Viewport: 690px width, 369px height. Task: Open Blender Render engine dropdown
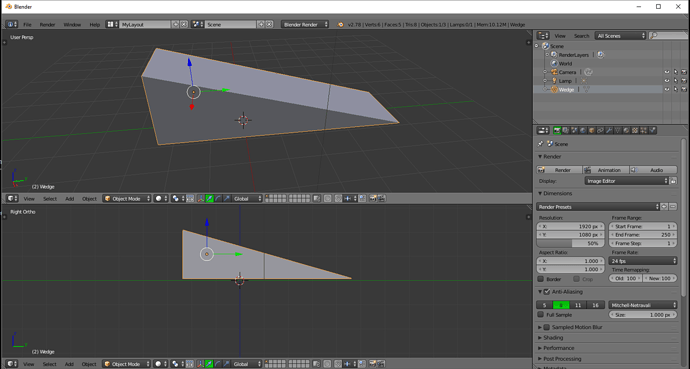point(305,25)
